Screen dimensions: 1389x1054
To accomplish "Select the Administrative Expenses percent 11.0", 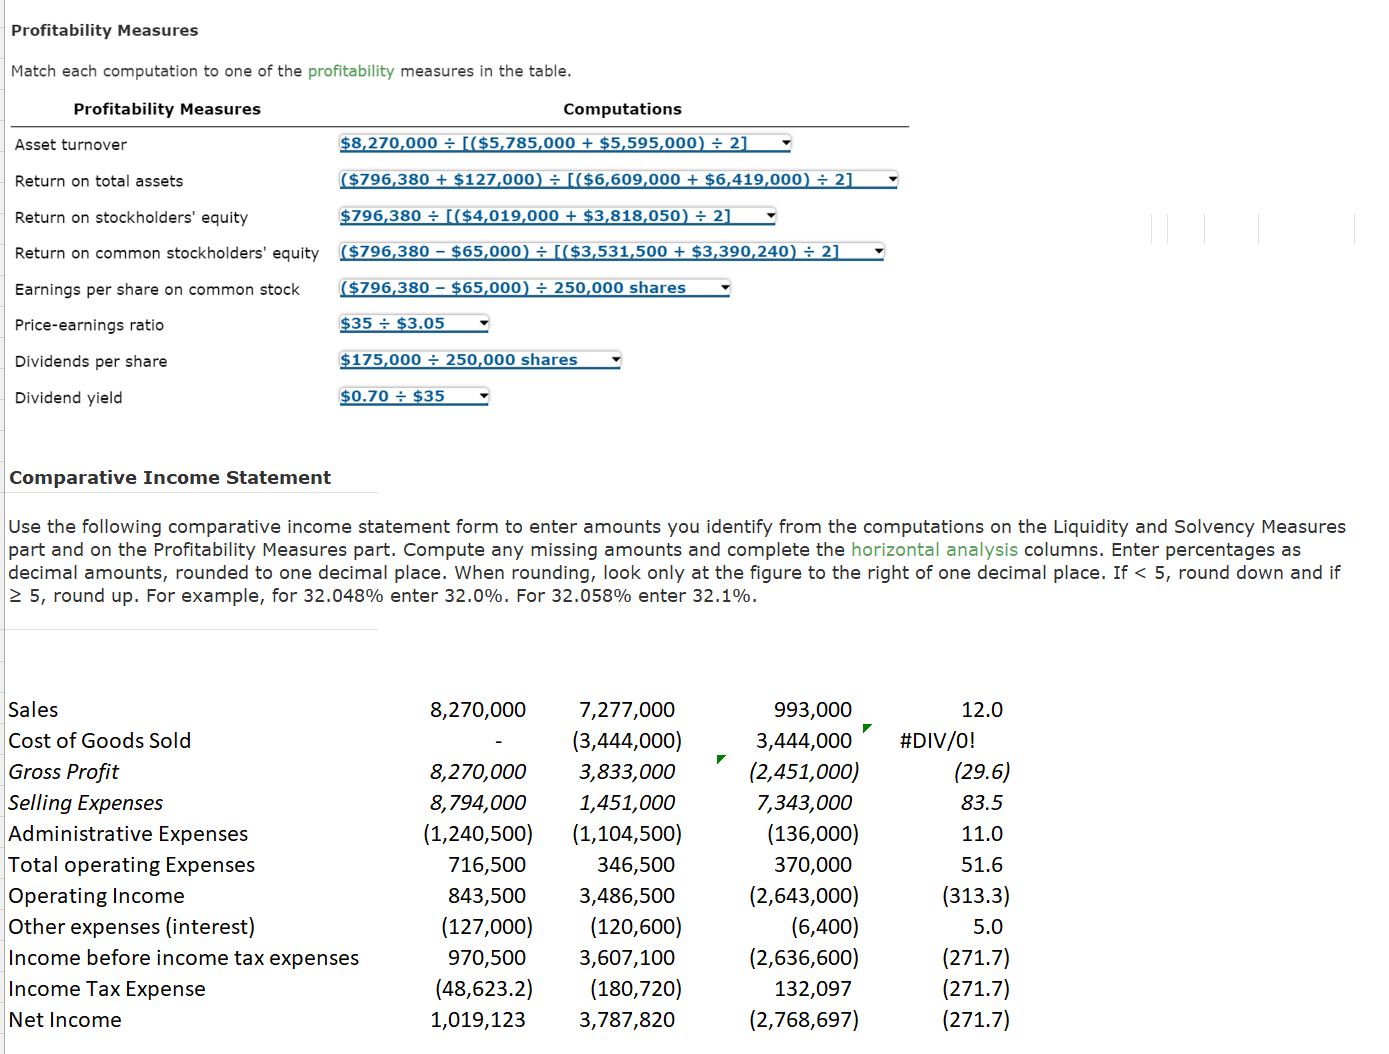I will tap(982, 834).
